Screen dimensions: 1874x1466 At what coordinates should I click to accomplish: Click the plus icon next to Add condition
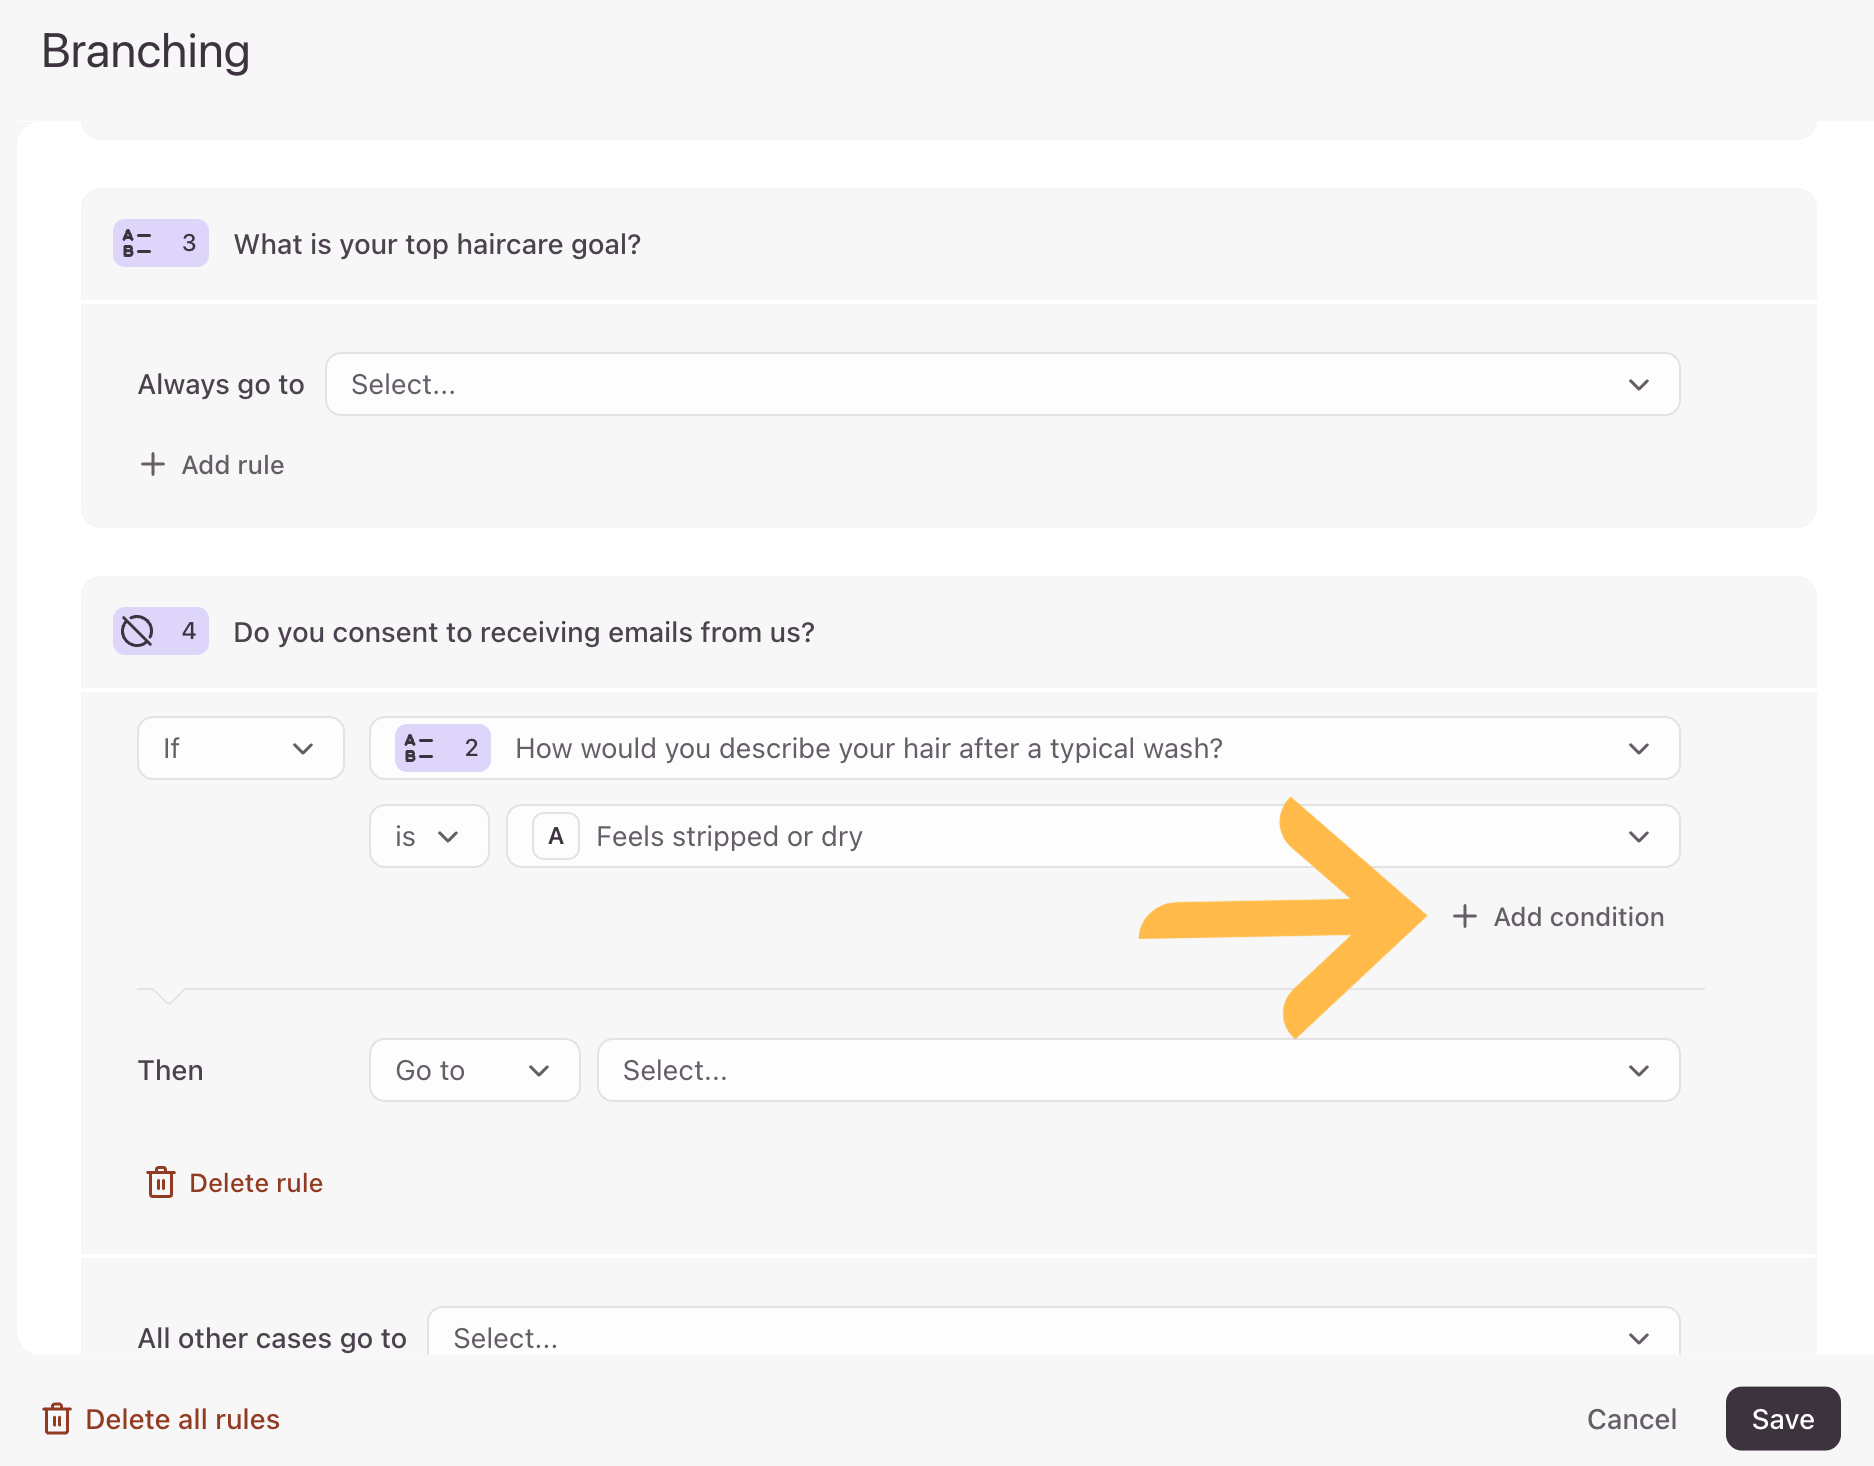click(x=1464, y=917)
